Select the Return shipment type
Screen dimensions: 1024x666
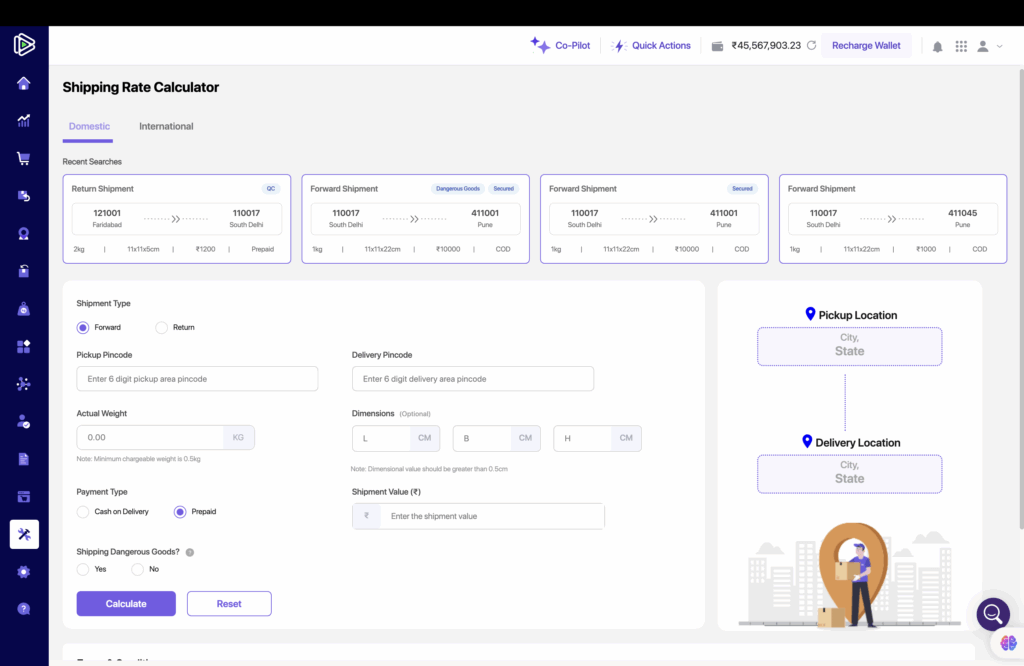162,327
